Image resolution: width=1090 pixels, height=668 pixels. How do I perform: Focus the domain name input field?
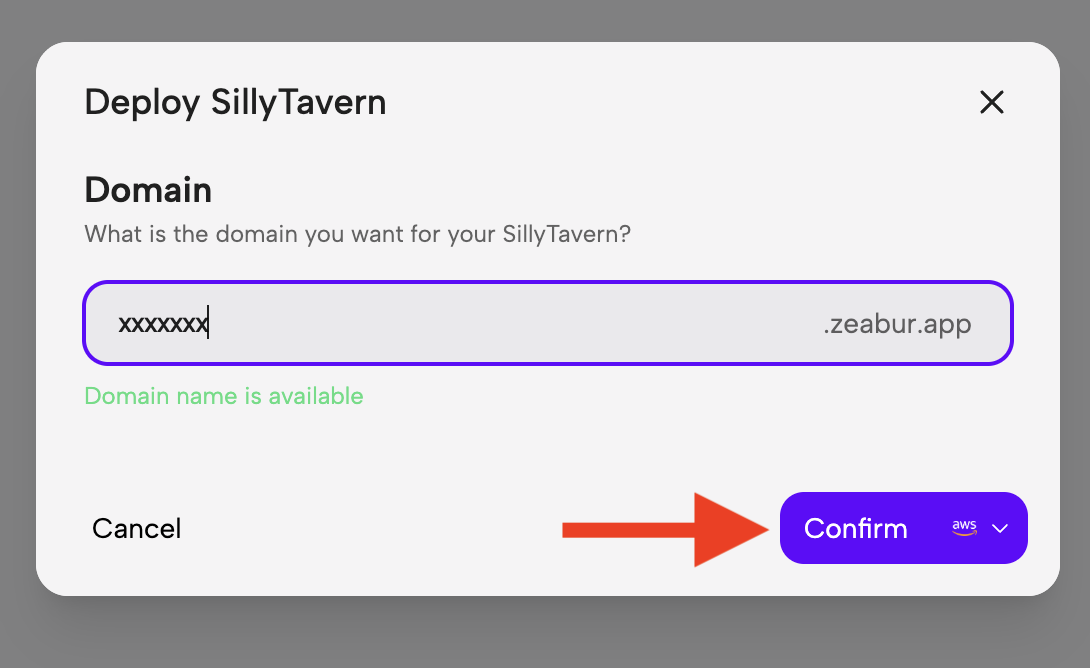pyautogui.click(x=500, y=324)
